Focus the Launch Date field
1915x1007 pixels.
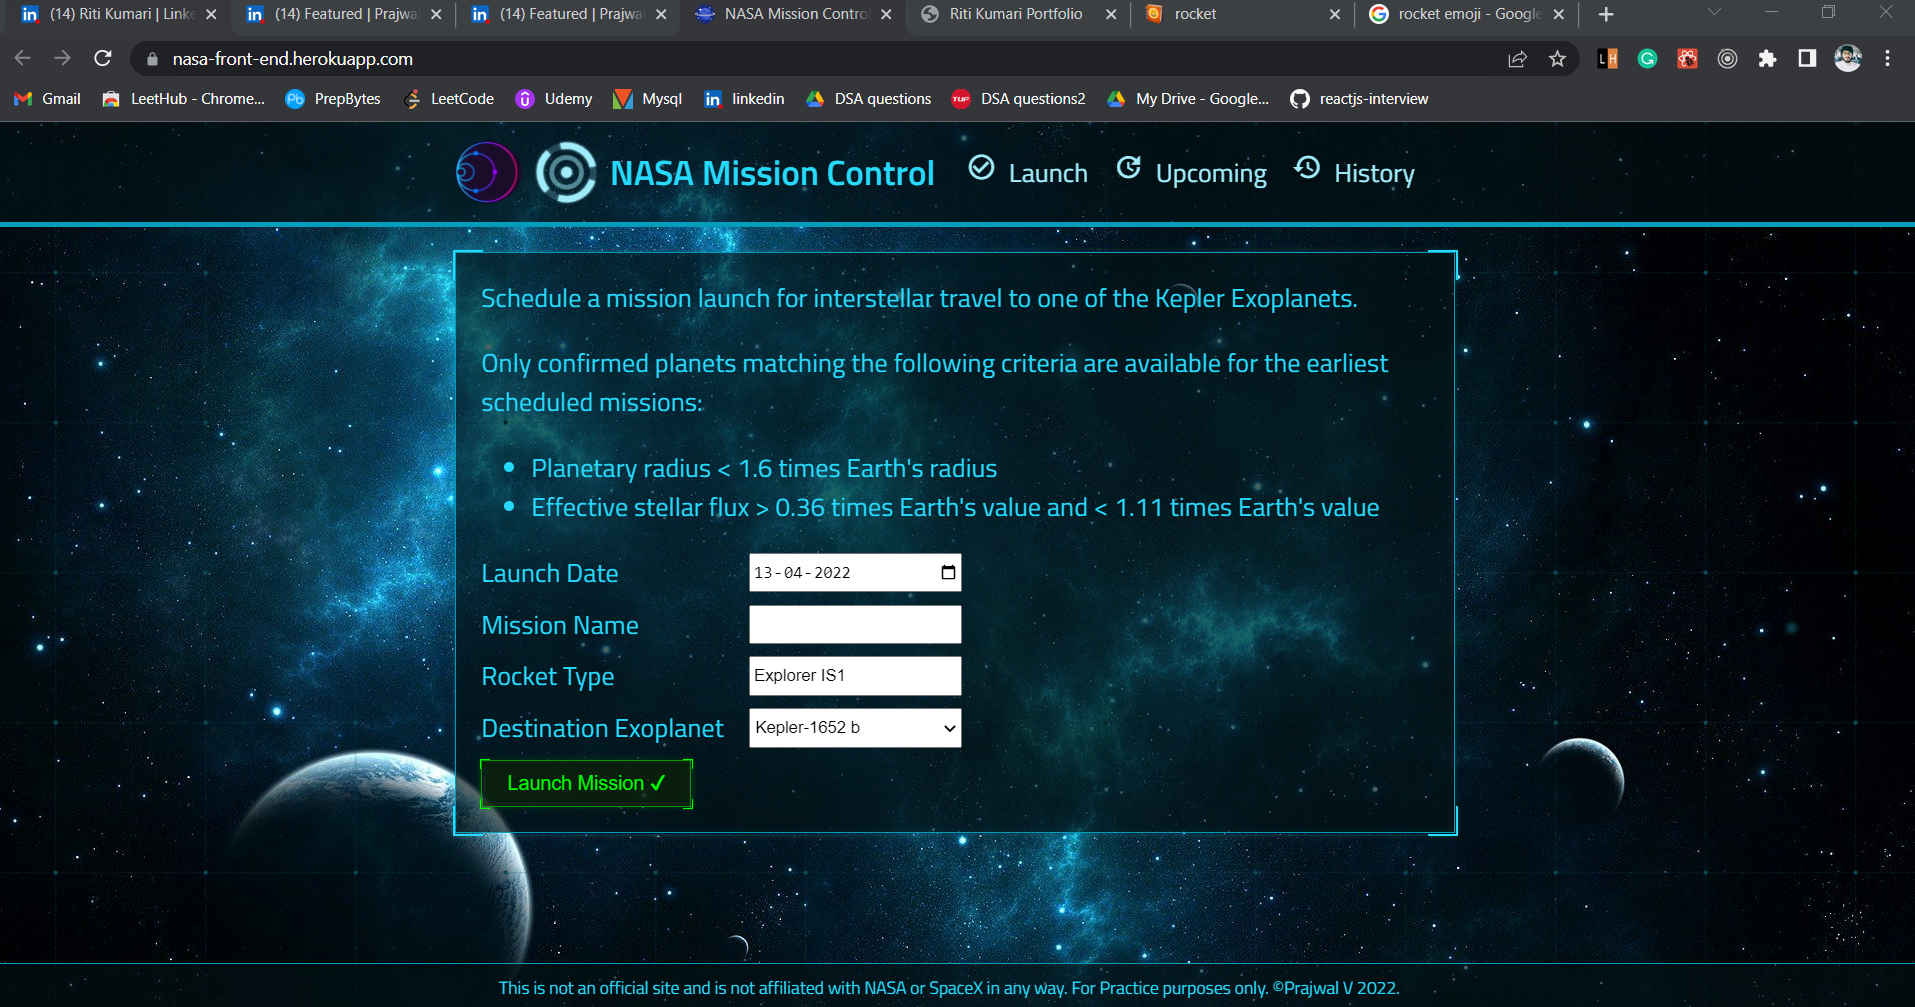pyautogui.click(x=855, y=573)
